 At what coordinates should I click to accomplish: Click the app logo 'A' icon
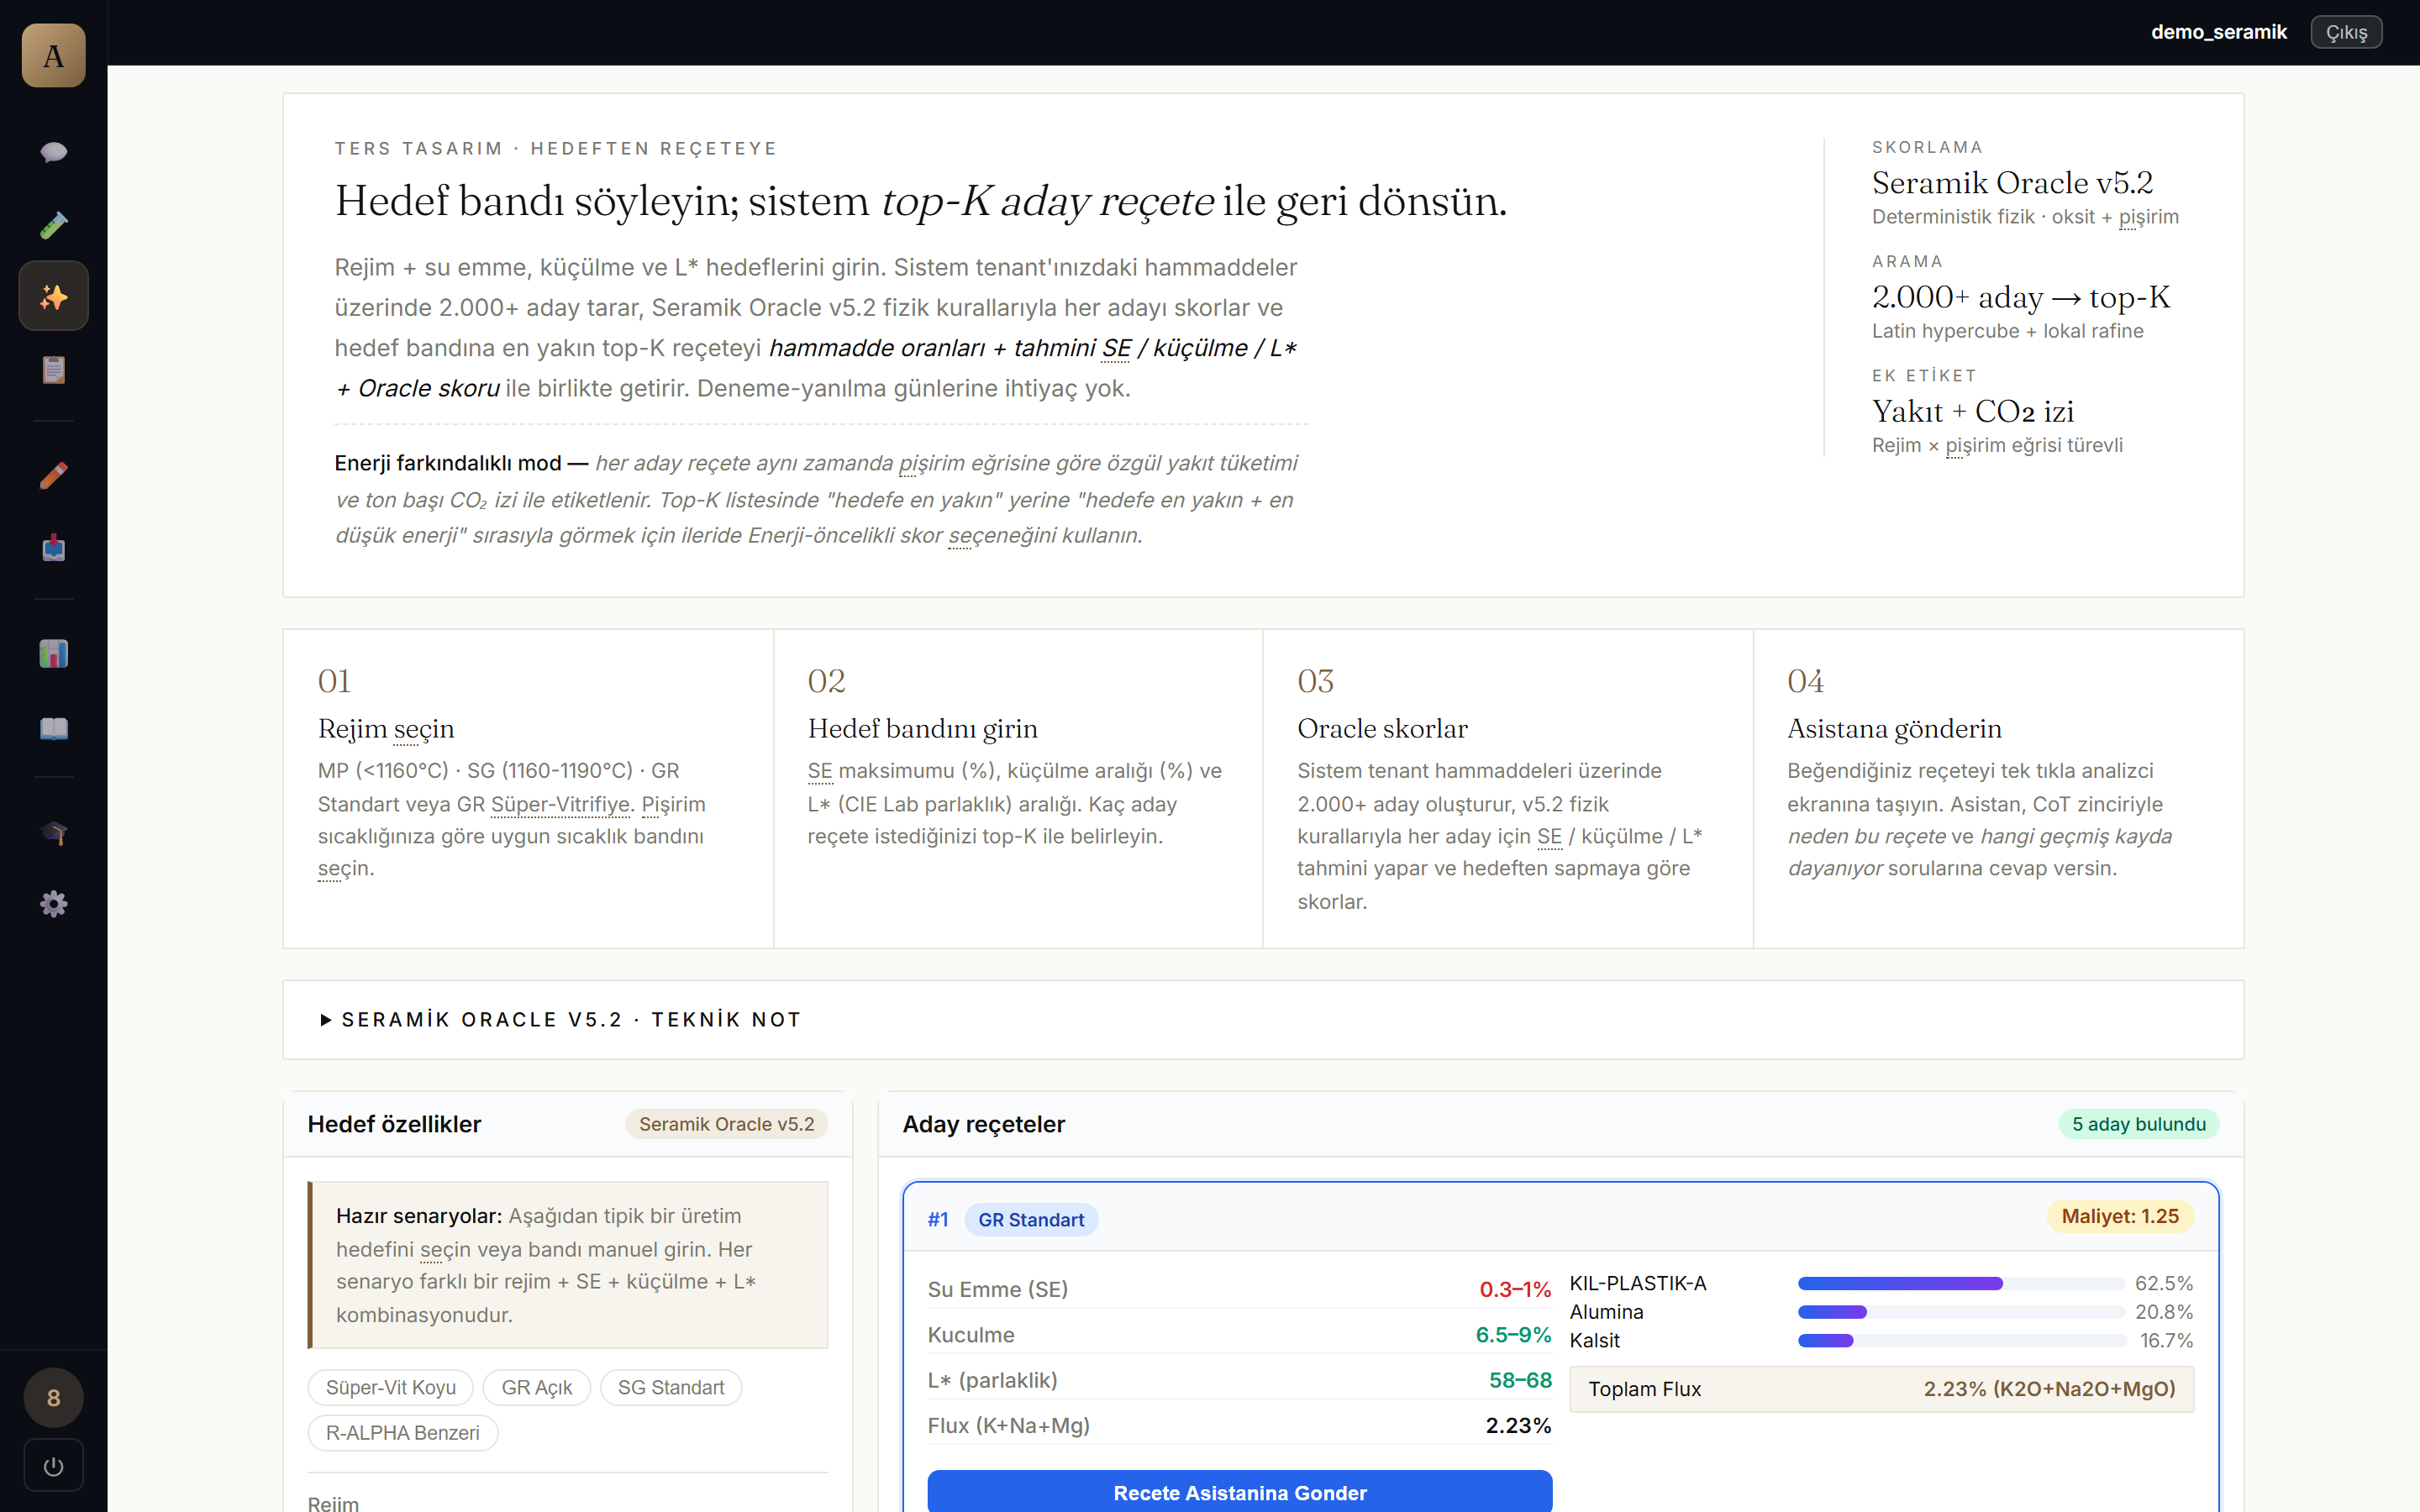[53, 55]
